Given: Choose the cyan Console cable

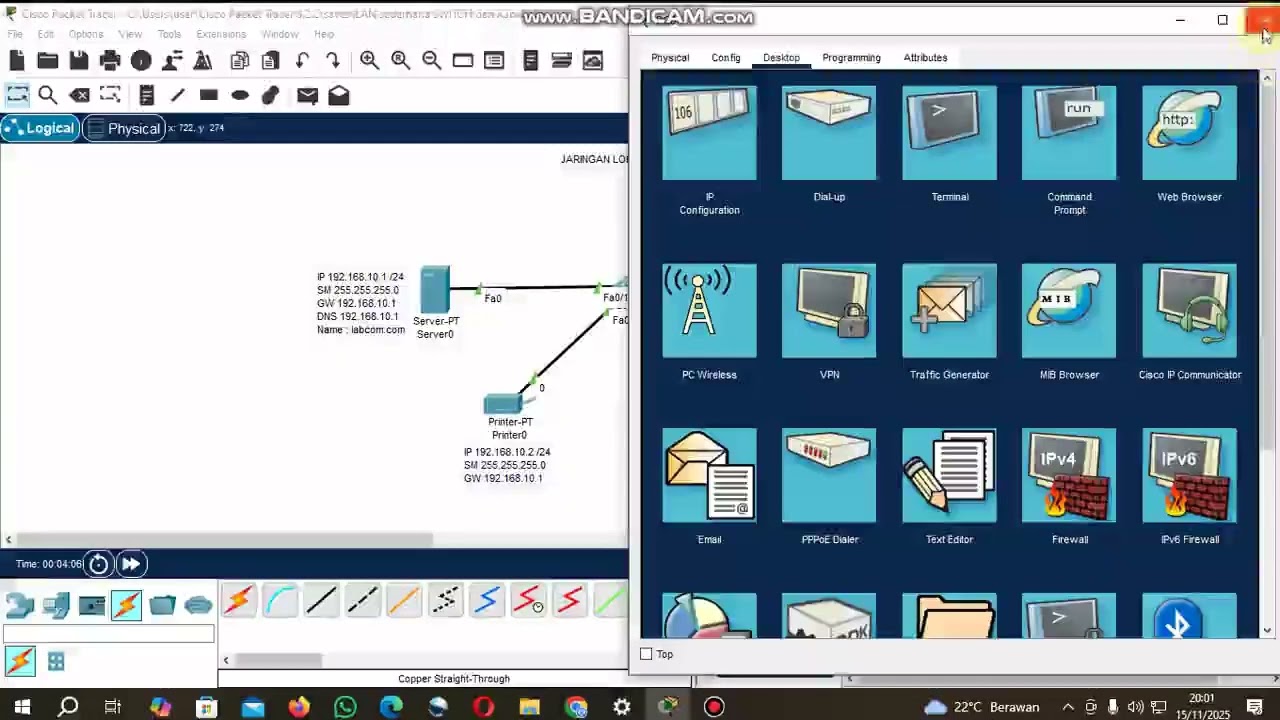Looking at the screenshot, I should tap(281, 601).
